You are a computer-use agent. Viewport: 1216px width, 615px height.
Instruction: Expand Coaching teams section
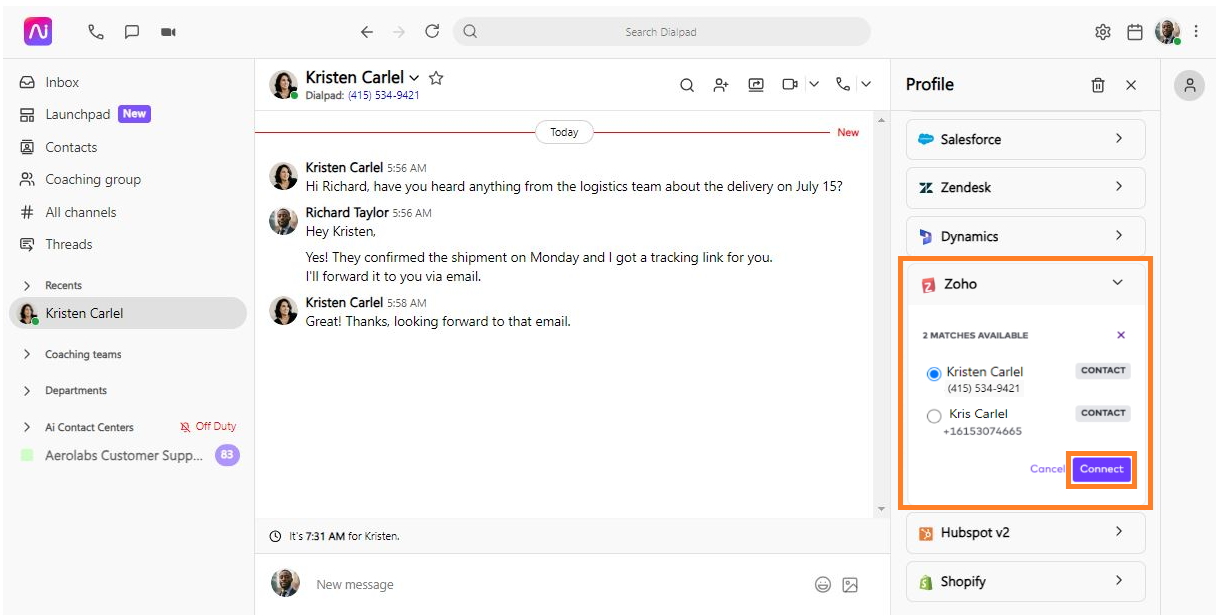(x=27, y=354)
